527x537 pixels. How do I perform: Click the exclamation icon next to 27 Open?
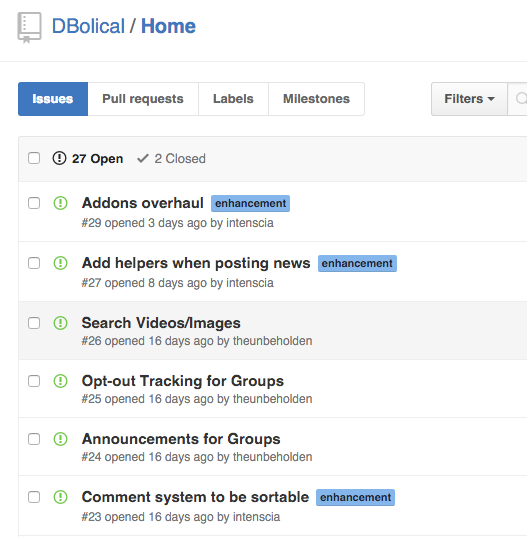[x=59, y=158]
